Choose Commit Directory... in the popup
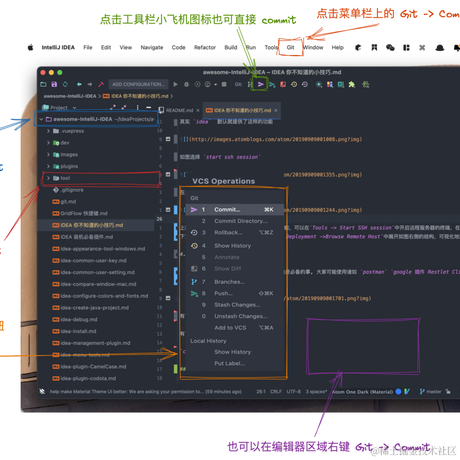This screenshot has height=460, width=460. click(235, 221)
